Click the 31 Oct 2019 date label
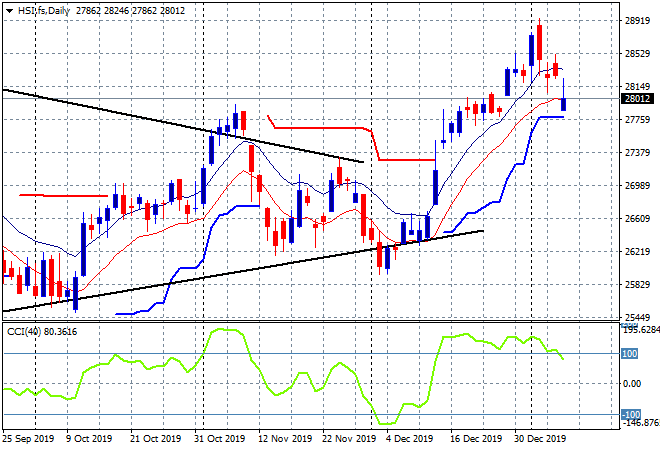This screenshot has height=450, width=660. [219, 439]
